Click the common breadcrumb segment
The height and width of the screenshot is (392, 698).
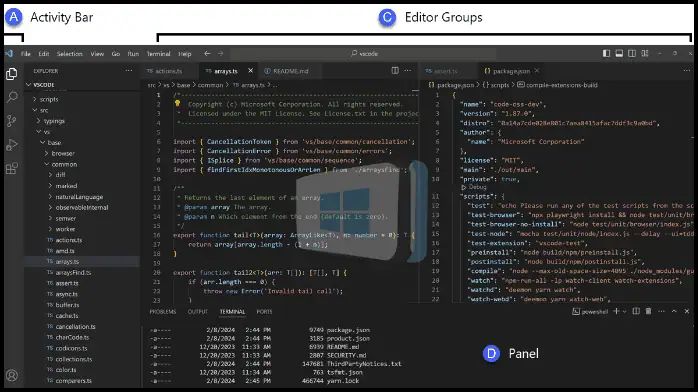pyautogui.click(x=211, y=85)
